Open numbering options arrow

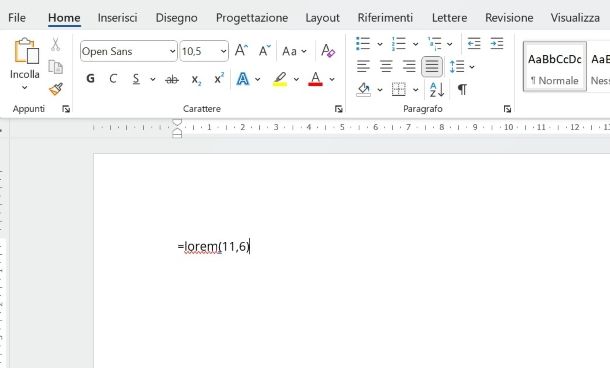415,44
